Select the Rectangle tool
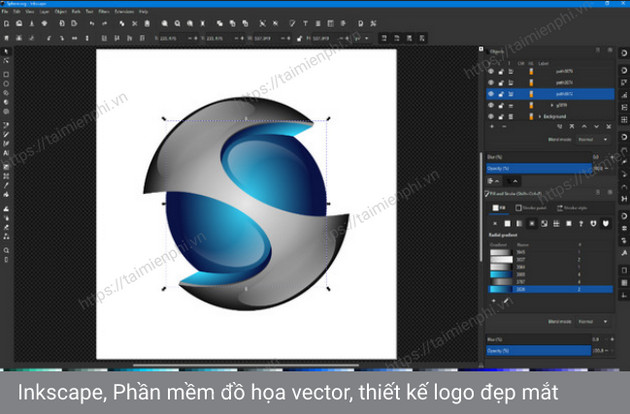Image resolution: width=630 pixels, height=414 pixels. [x=6, y=75]
